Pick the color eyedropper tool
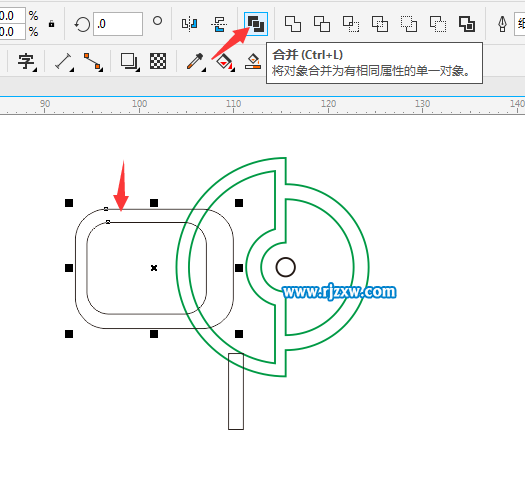525x488 pixels. coord(196,62)
